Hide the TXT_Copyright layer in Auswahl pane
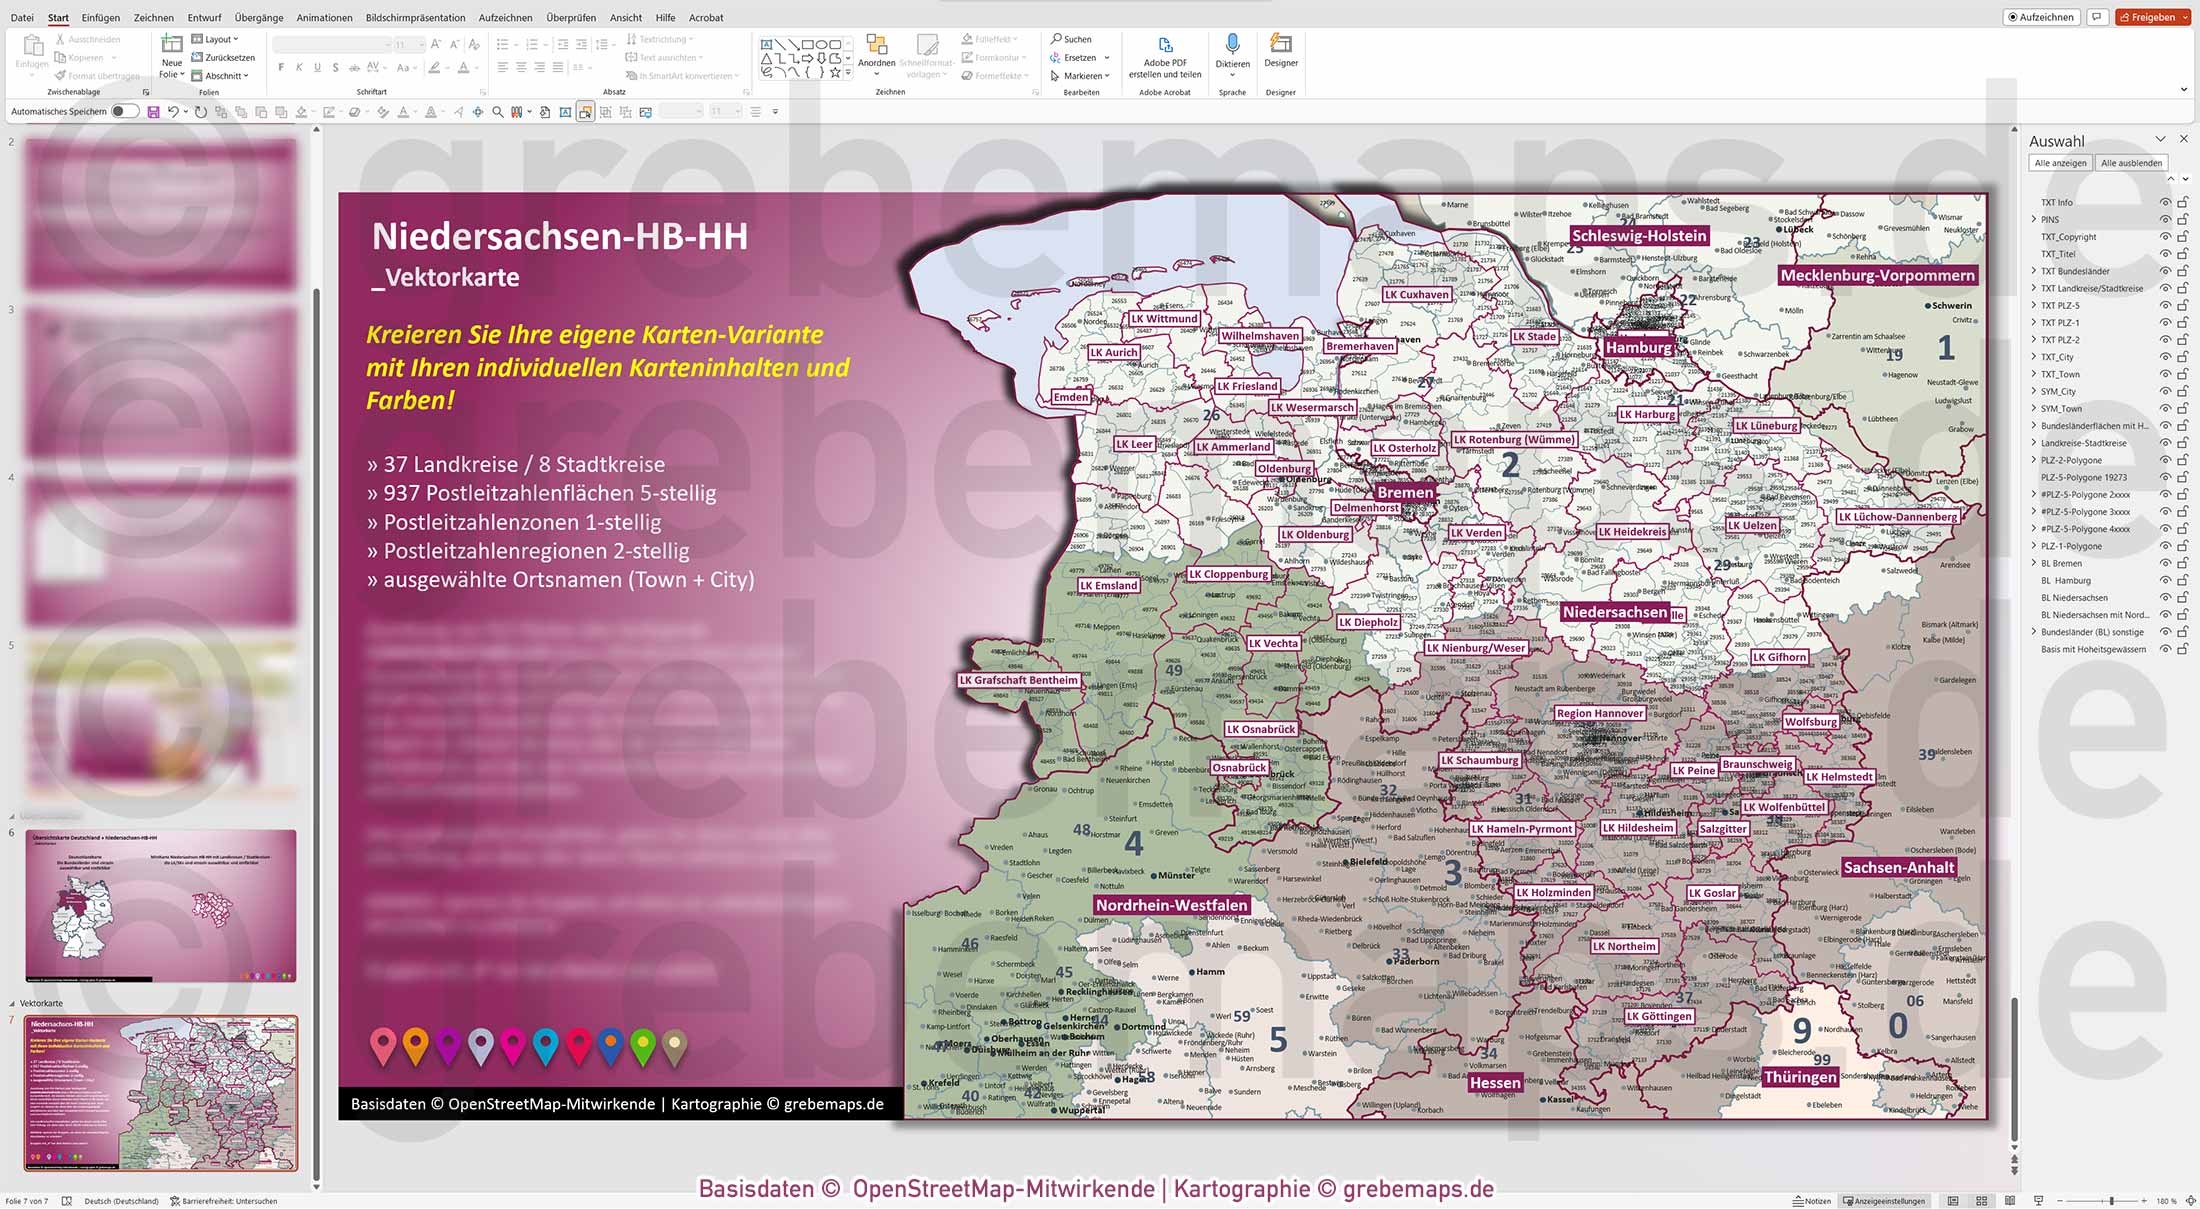 2167,237
